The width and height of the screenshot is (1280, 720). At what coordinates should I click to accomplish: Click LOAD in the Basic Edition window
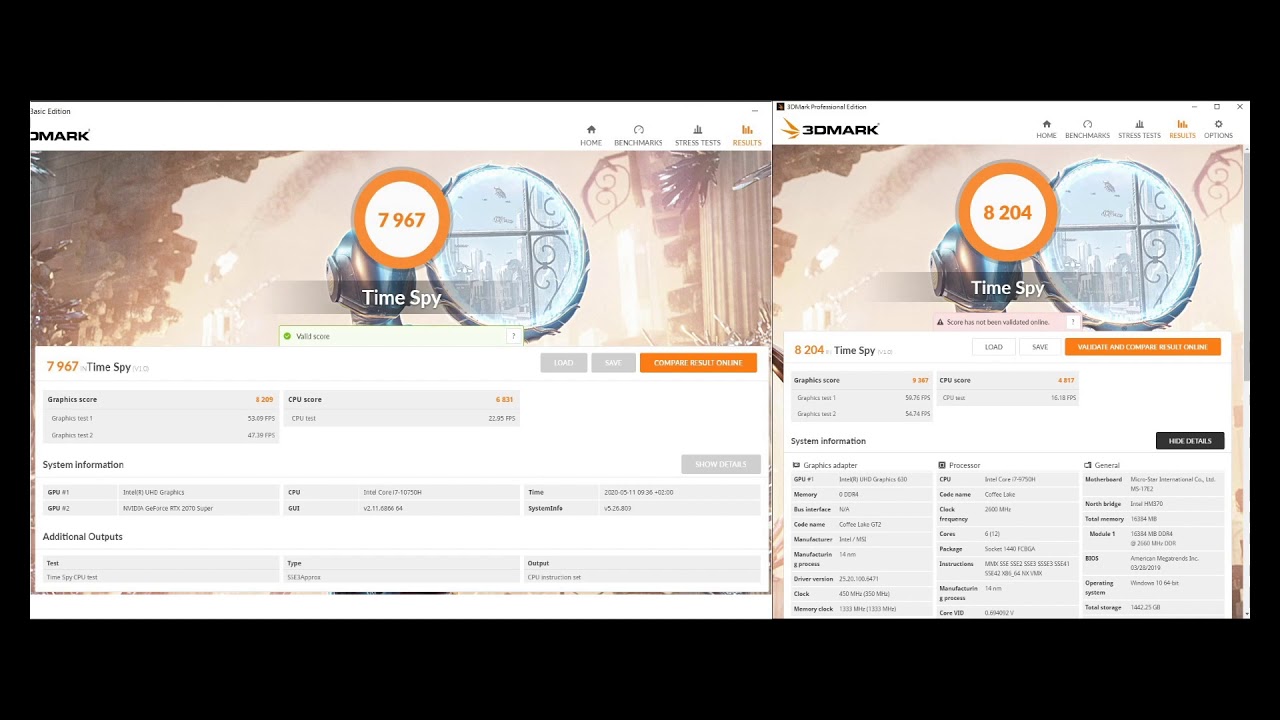coord(564,363)
